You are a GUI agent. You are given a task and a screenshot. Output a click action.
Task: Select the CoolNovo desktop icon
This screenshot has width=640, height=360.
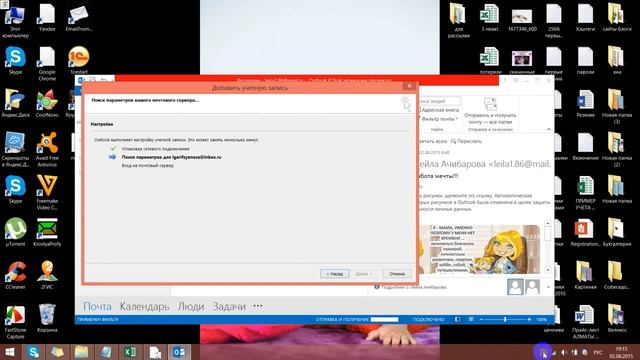[x=47, y=104]
